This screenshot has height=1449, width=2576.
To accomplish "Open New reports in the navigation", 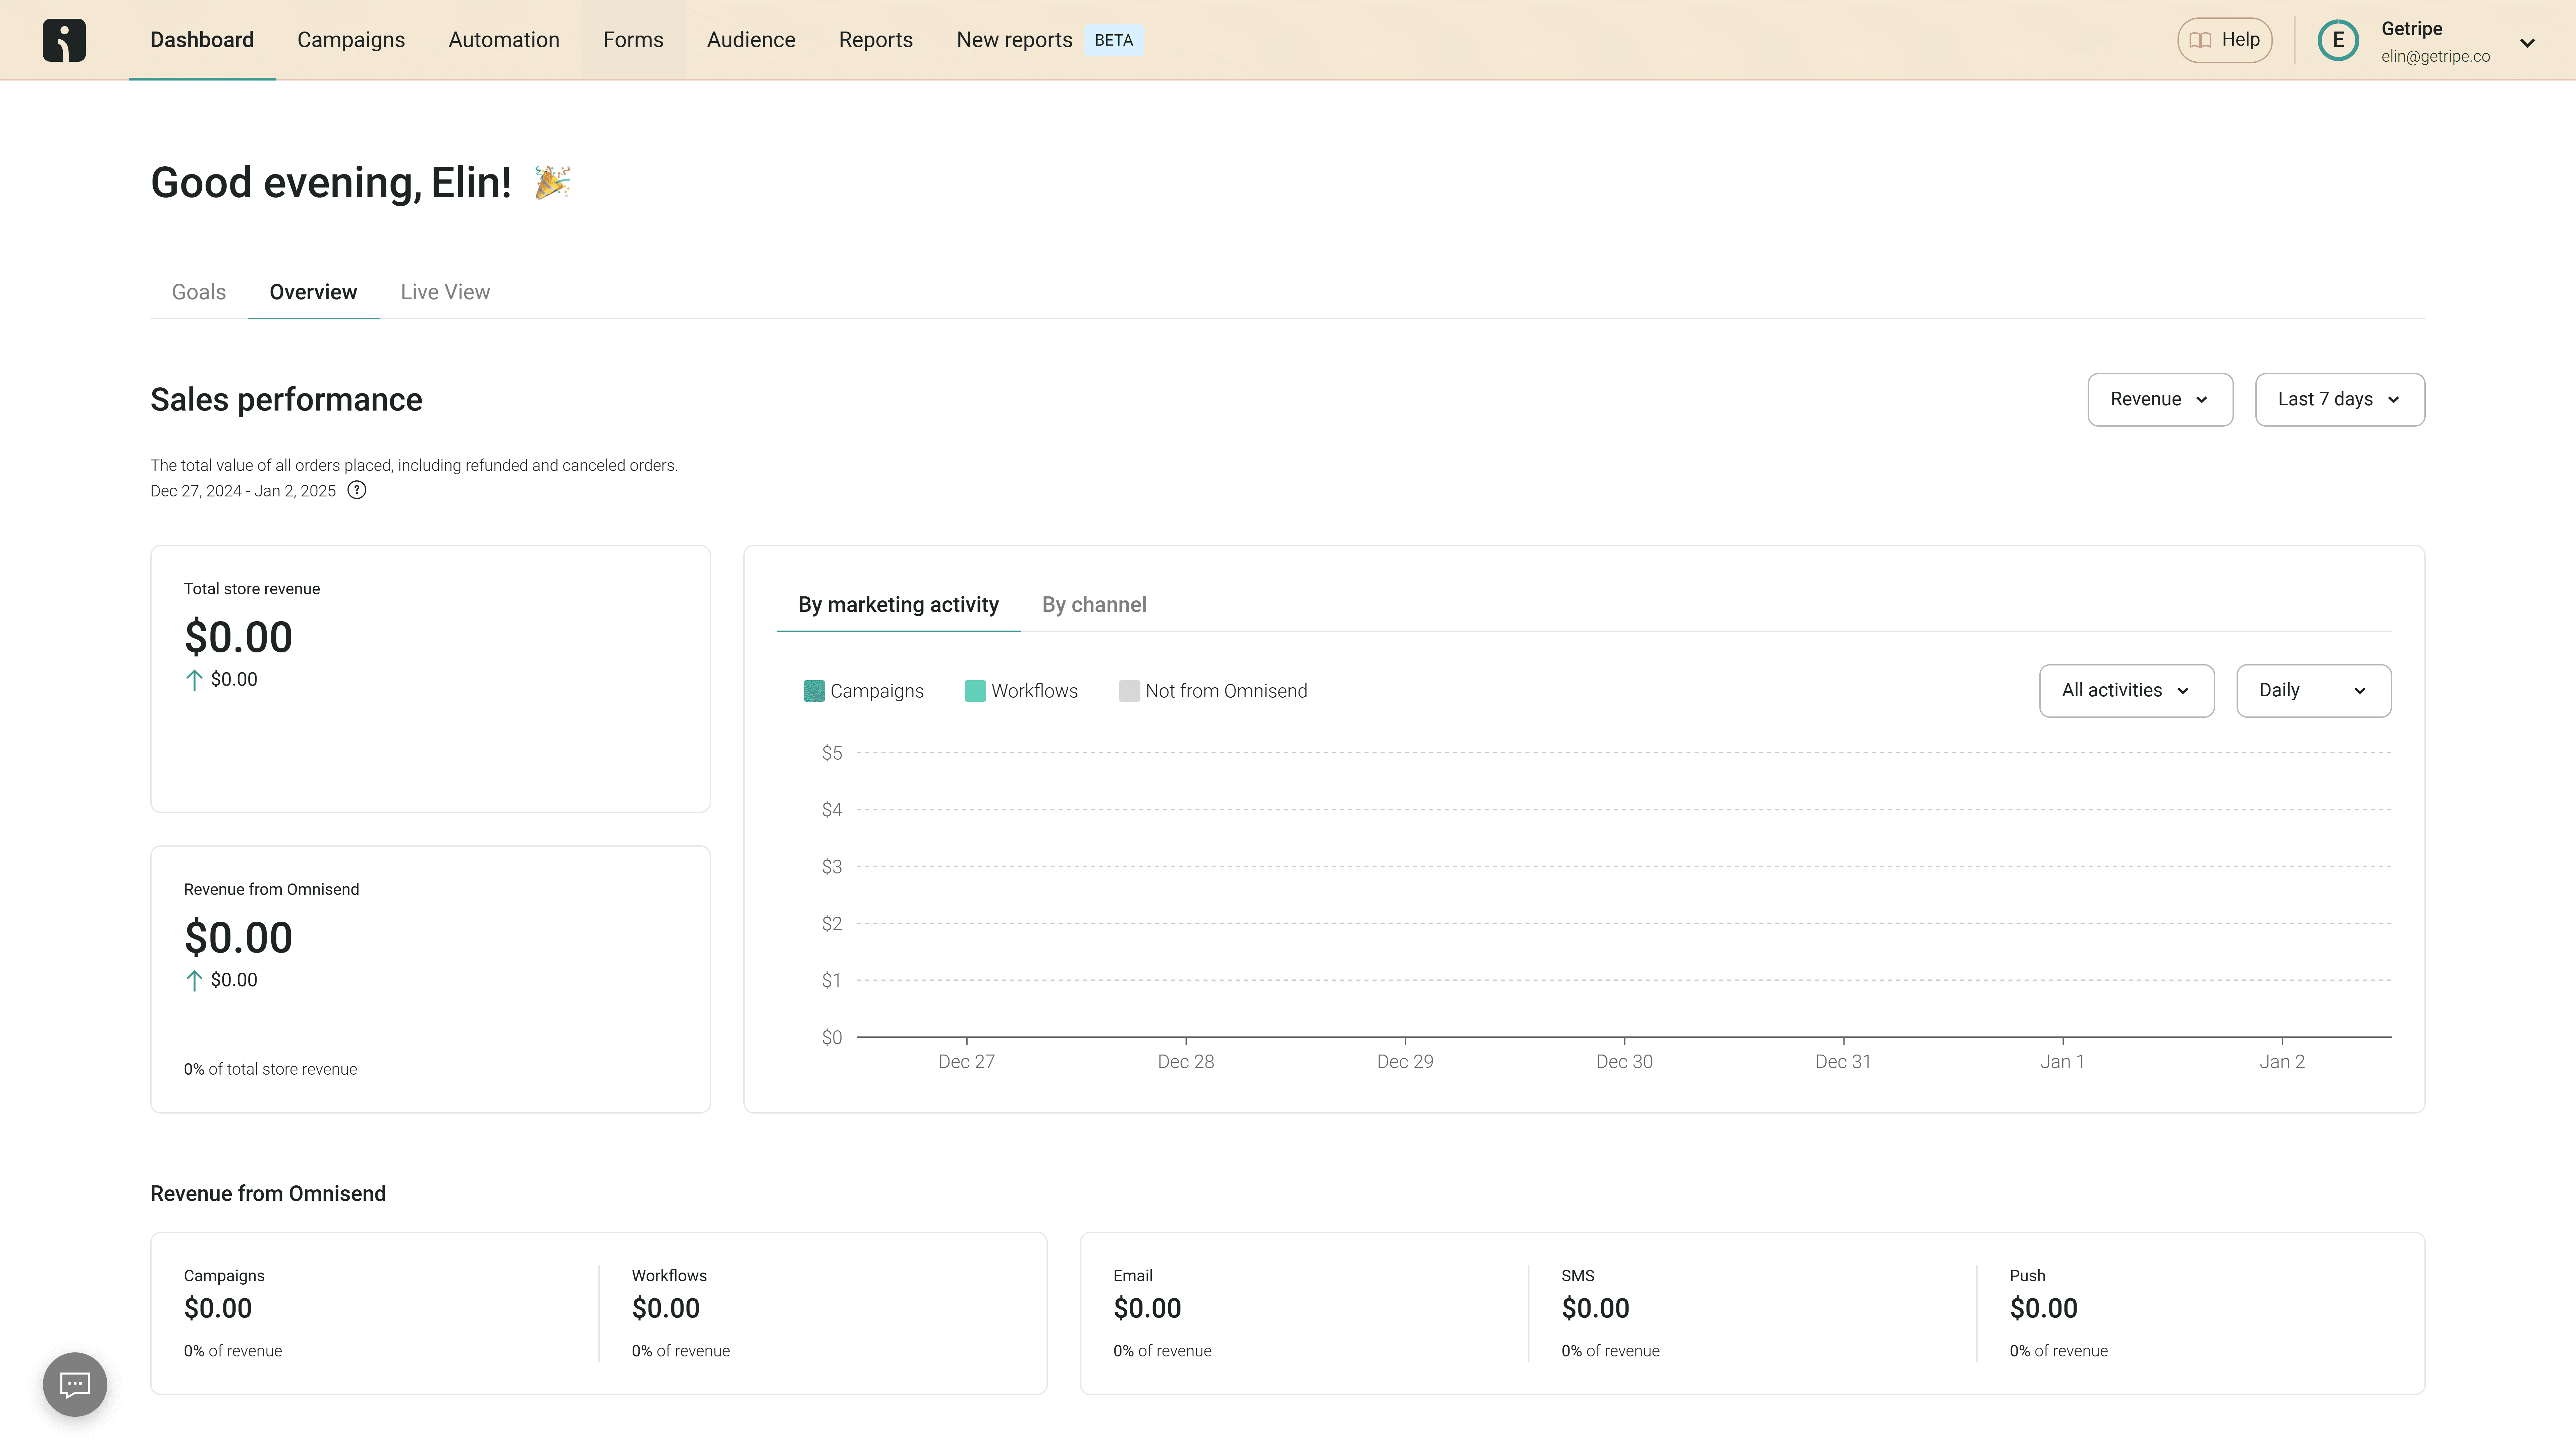I will click(x=1014, y=40).
